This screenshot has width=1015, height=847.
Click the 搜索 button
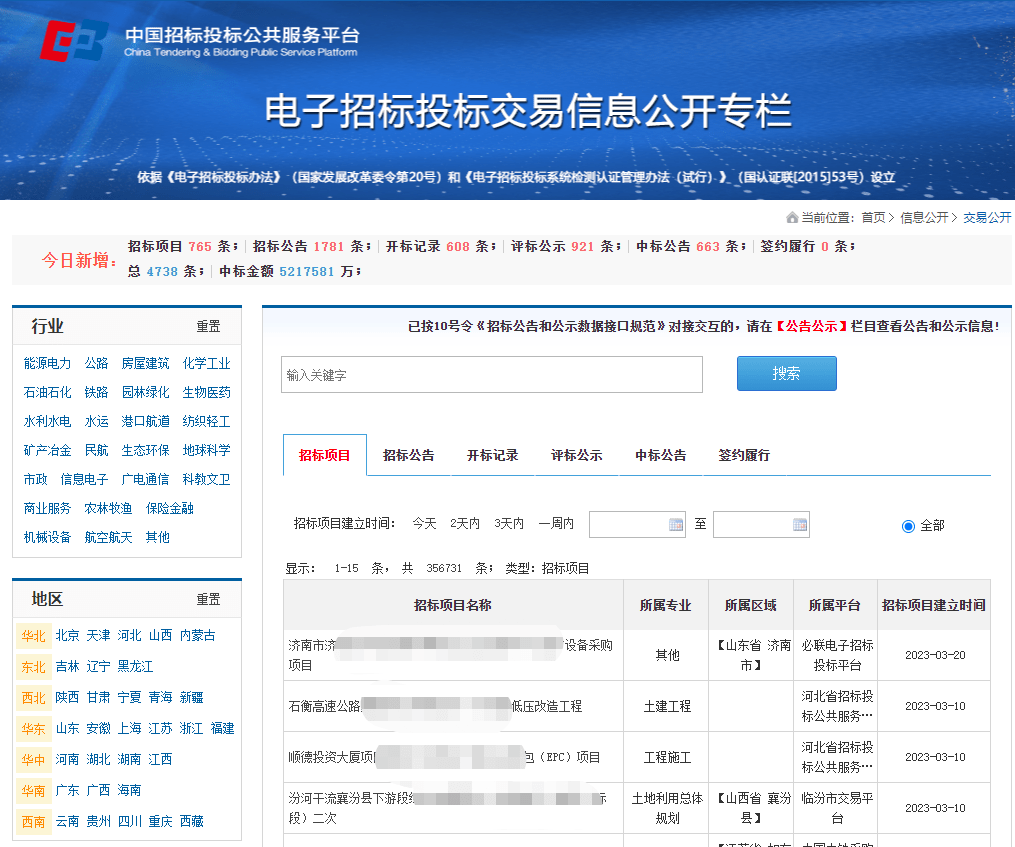[786, 374]
